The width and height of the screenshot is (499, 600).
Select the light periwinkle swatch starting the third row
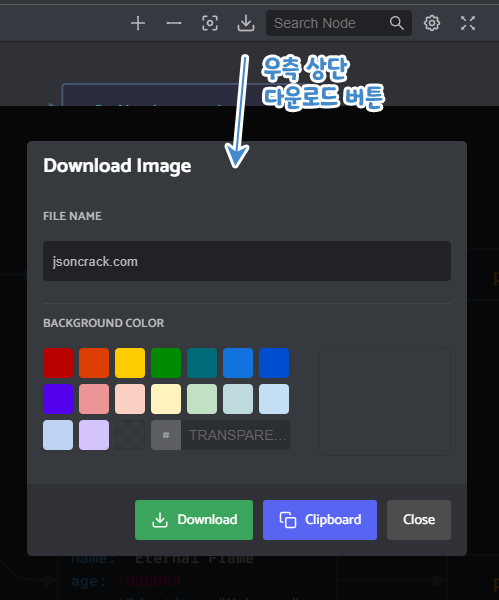pyautogui.click(x=58, y=435)
